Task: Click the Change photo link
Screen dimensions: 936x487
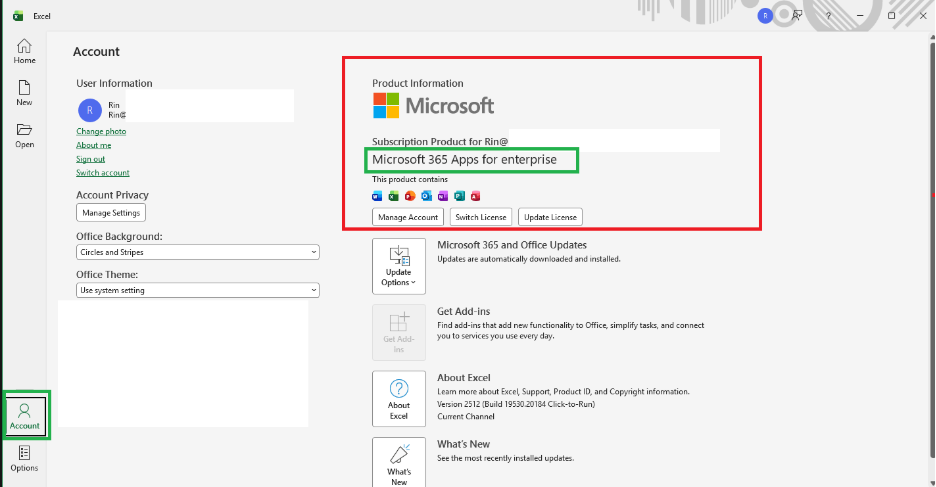Action: coord(101,131)
